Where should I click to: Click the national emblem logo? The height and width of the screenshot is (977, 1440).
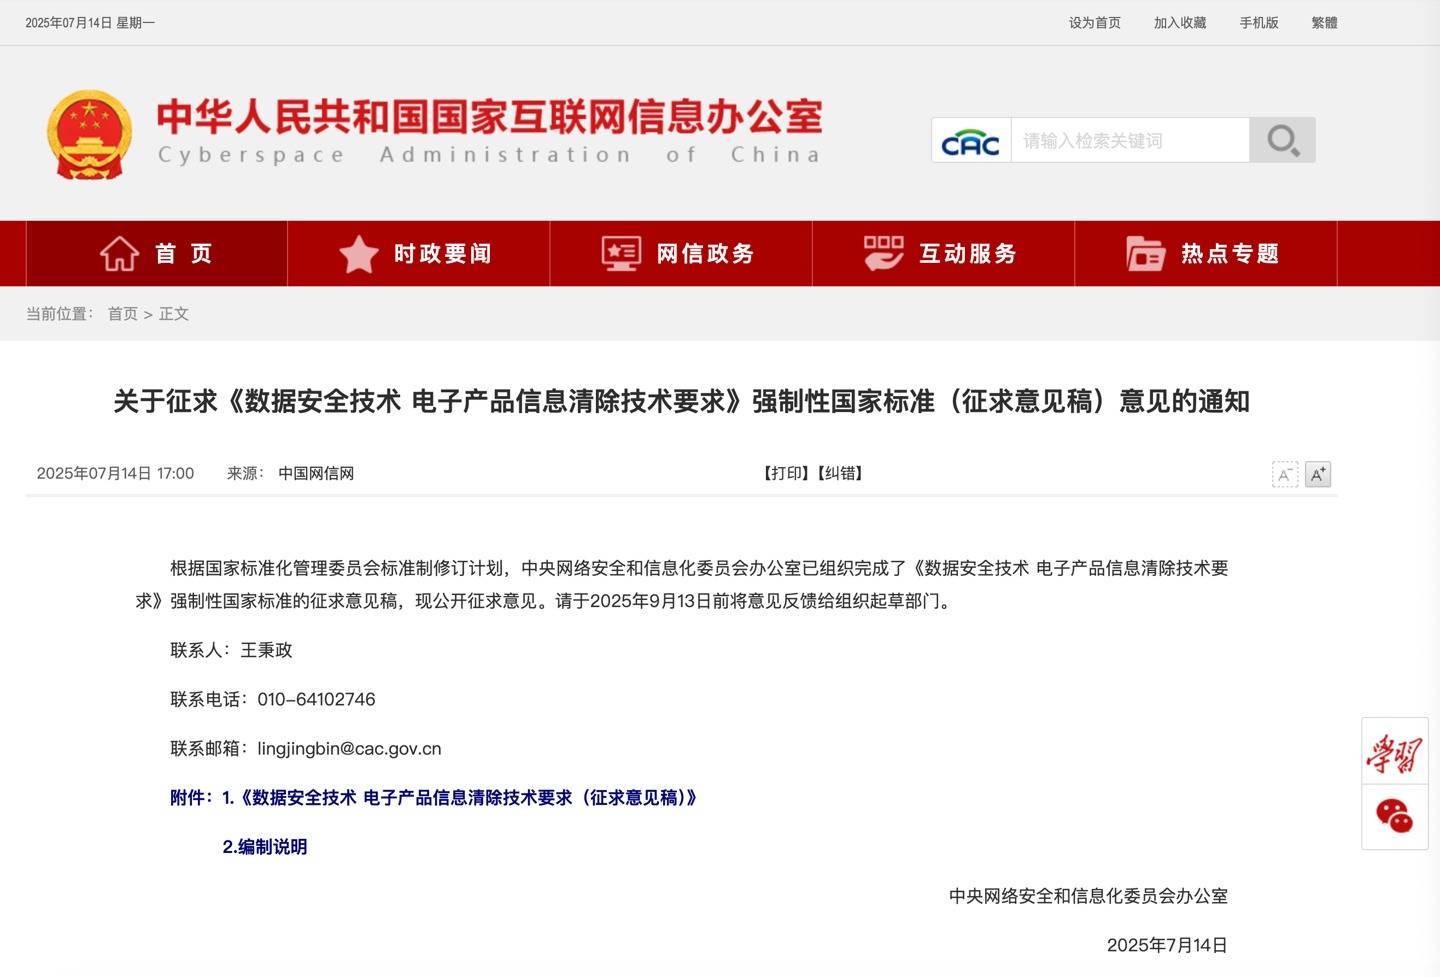tap(90, 132)
